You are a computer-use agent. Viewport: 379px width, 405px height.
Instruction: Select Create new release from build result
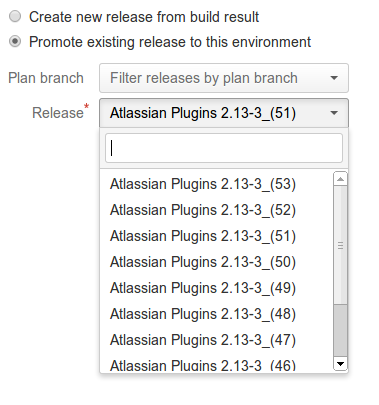pyautogui.click(x=15, y=16)
